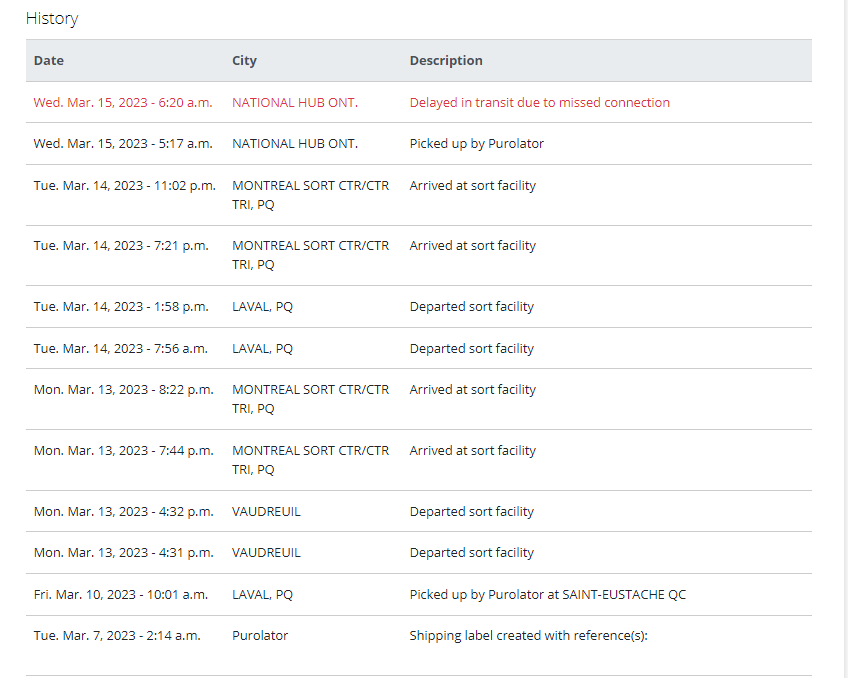Viewport: 848px width, 678px height.
Task: Click the Date column header
Action: (49, 61)
